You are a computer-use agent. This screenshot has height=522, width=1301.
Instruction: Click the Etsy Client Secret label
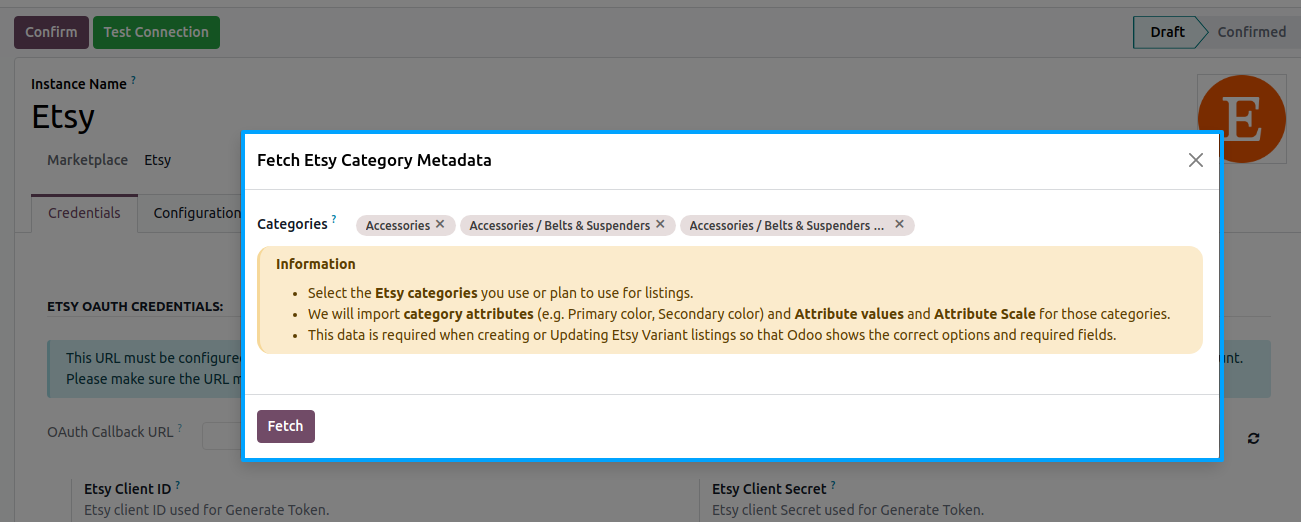click(x=769, y=489)
